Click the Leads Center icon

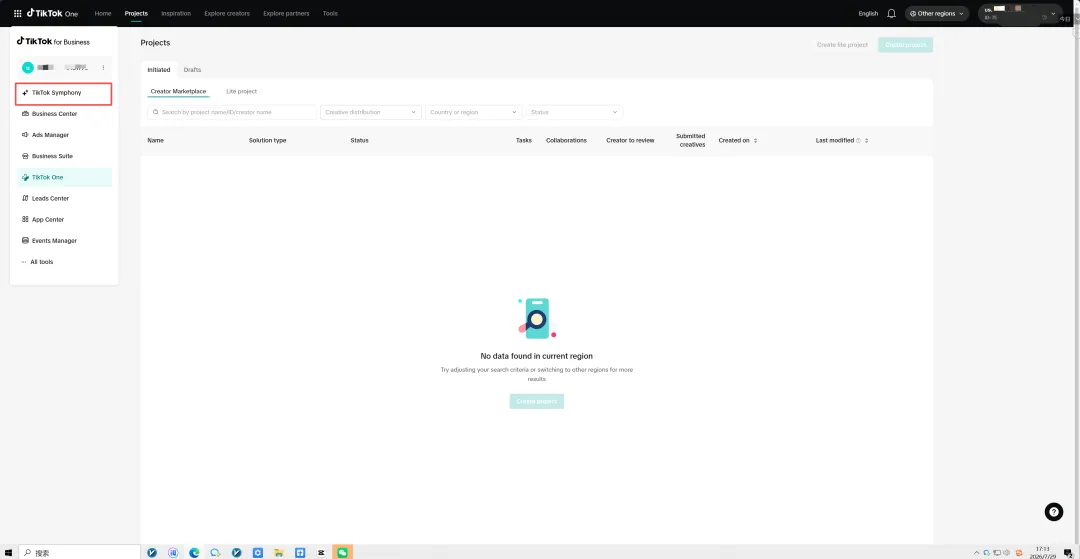(x=25, y=198)
